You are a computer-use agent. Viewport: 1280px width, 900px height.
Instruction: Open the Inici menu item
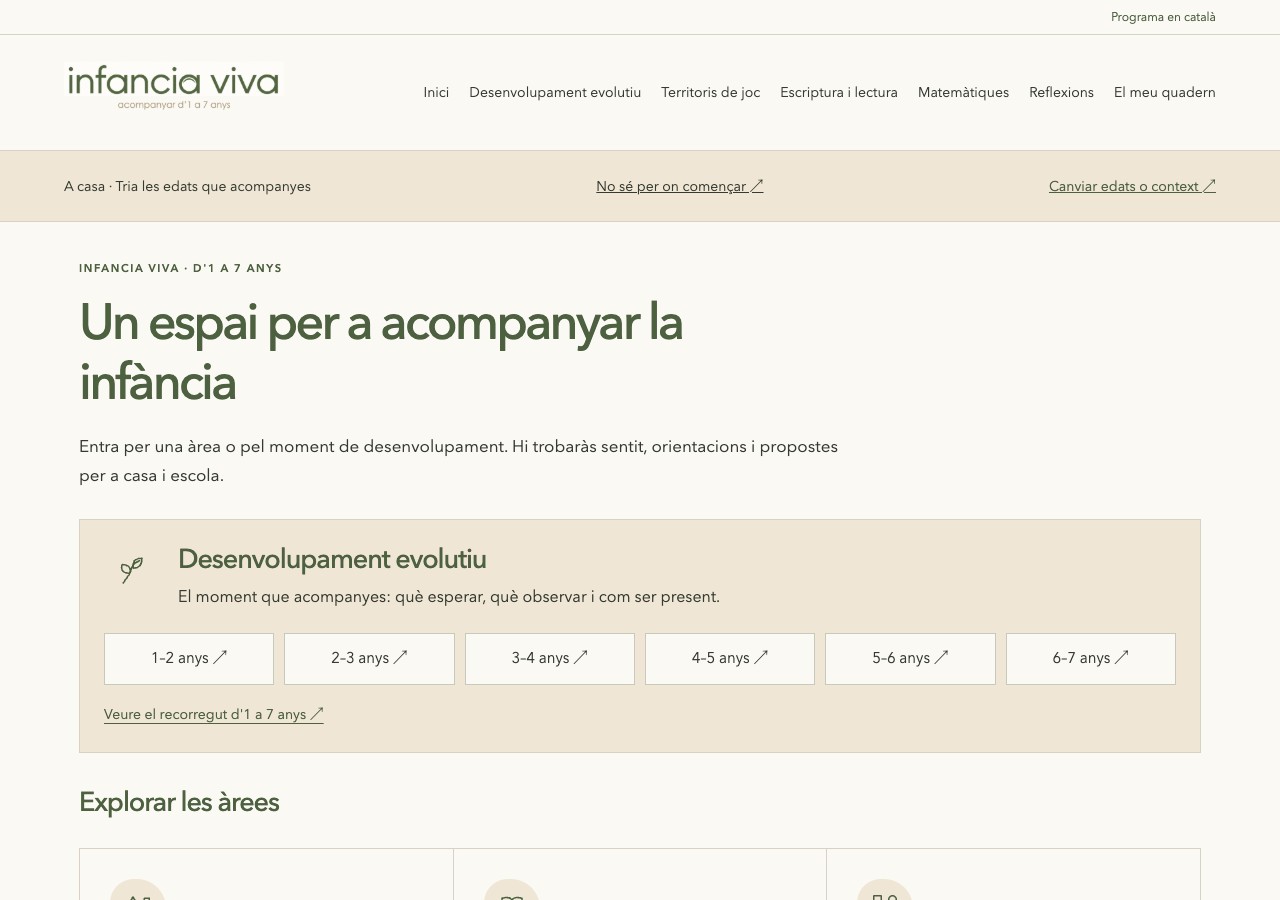[436, 93]
